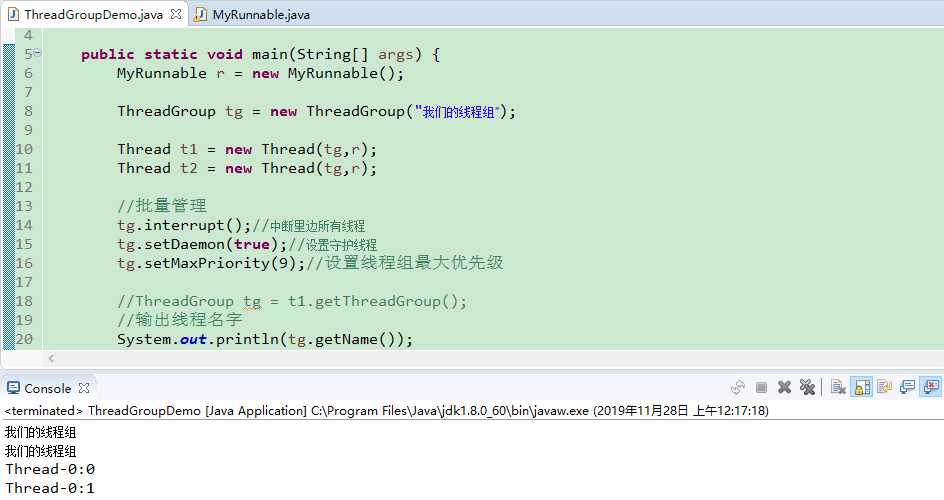Click the Console monitor icon on Console tab
Viewport: 944px width, 500px height.
[13, 388]
